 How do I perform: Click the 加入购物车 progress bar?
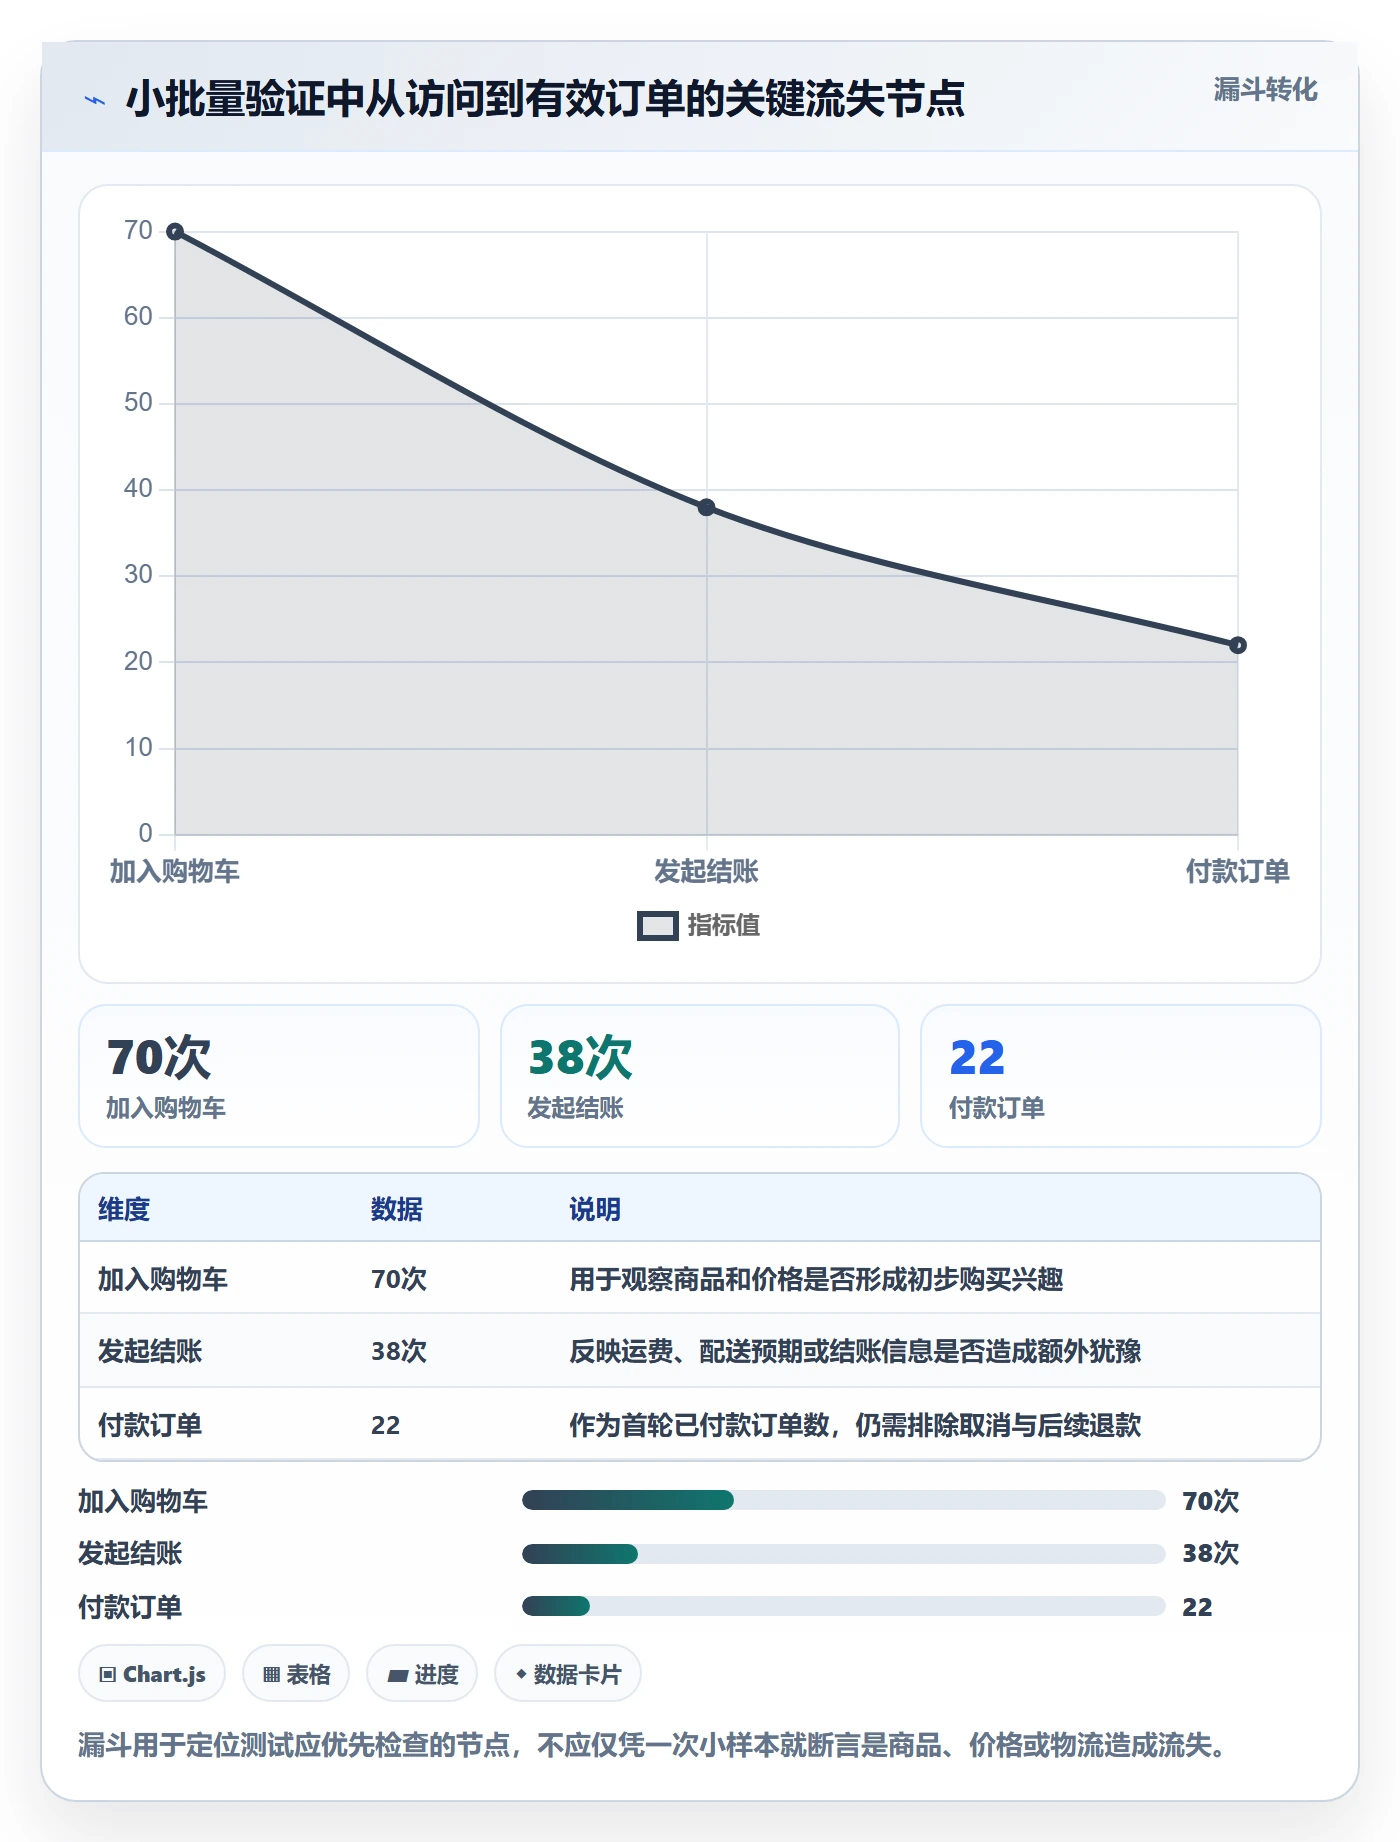pos(844,1500)
